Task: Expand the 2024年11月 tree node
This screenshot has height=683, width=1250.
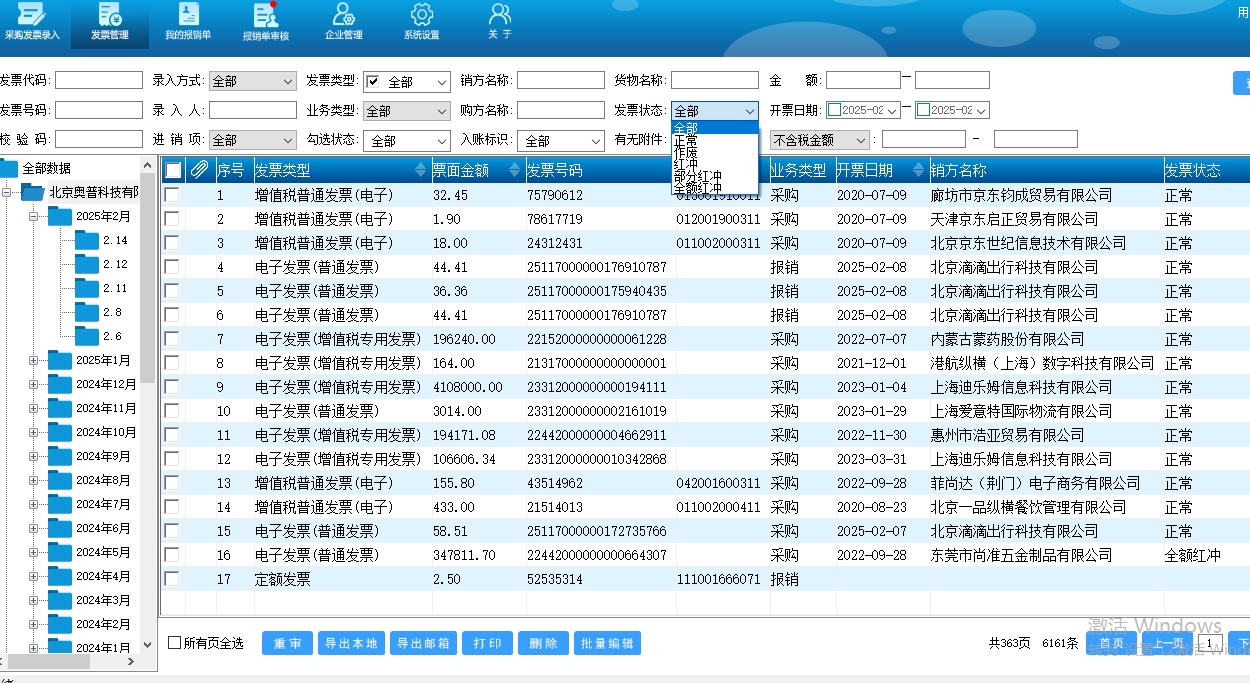Action: pyautogui.click(x=33, y=408)
